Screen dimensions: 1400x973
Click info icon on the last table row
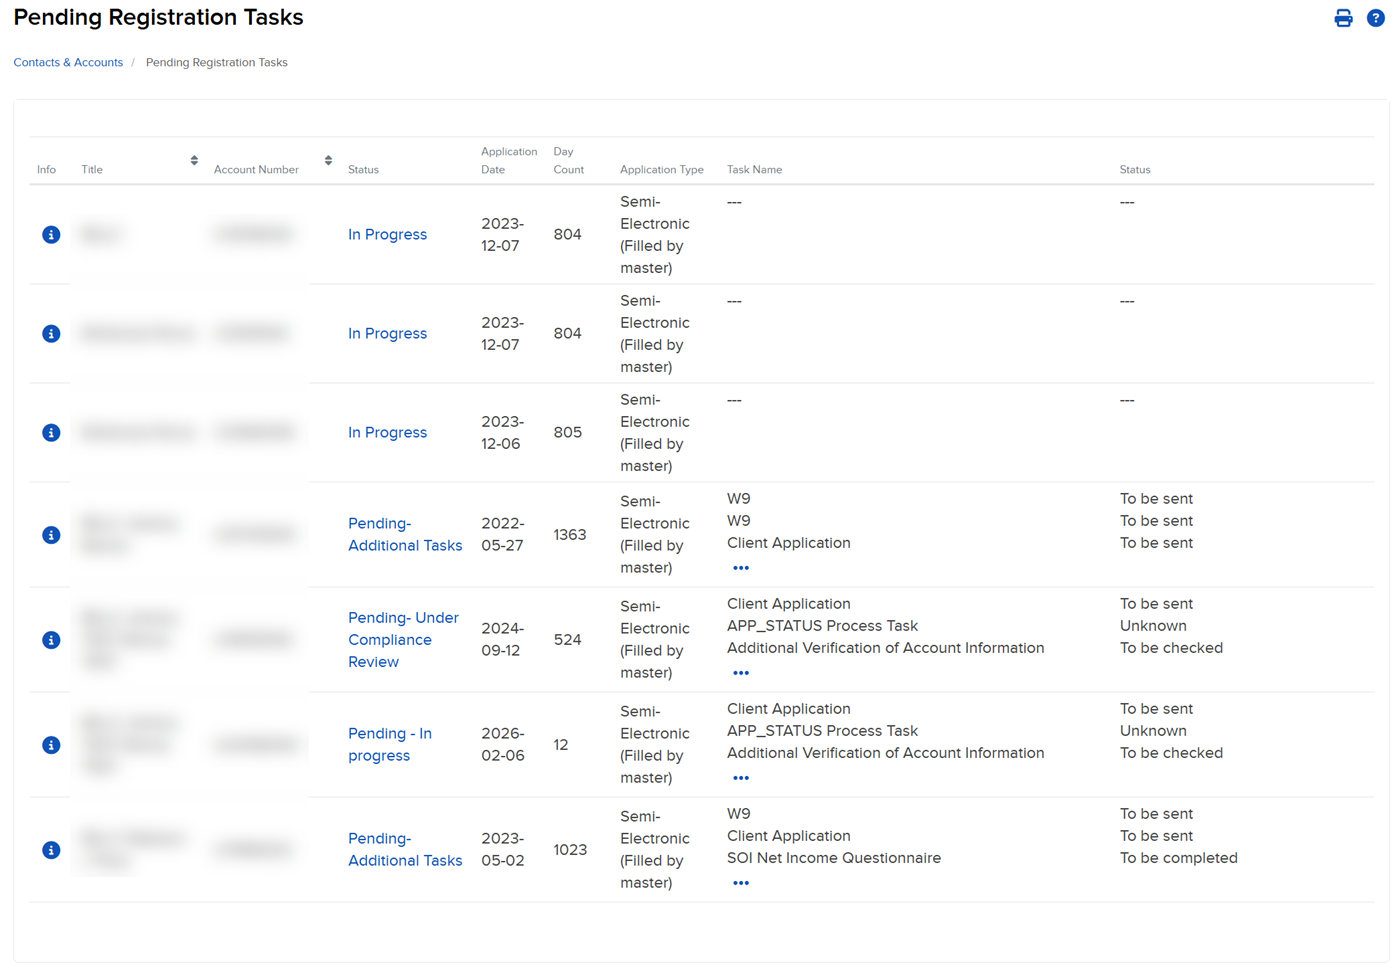click(x=50, y=849)
